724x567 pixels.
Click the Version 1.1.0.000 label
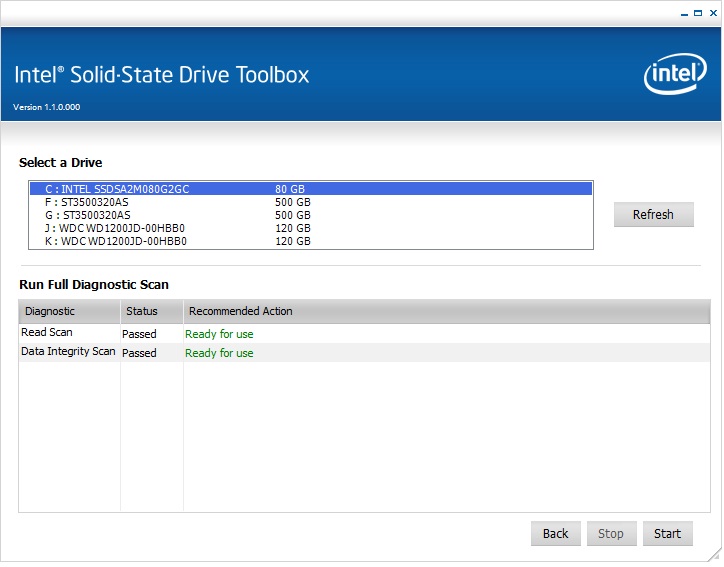47,107
